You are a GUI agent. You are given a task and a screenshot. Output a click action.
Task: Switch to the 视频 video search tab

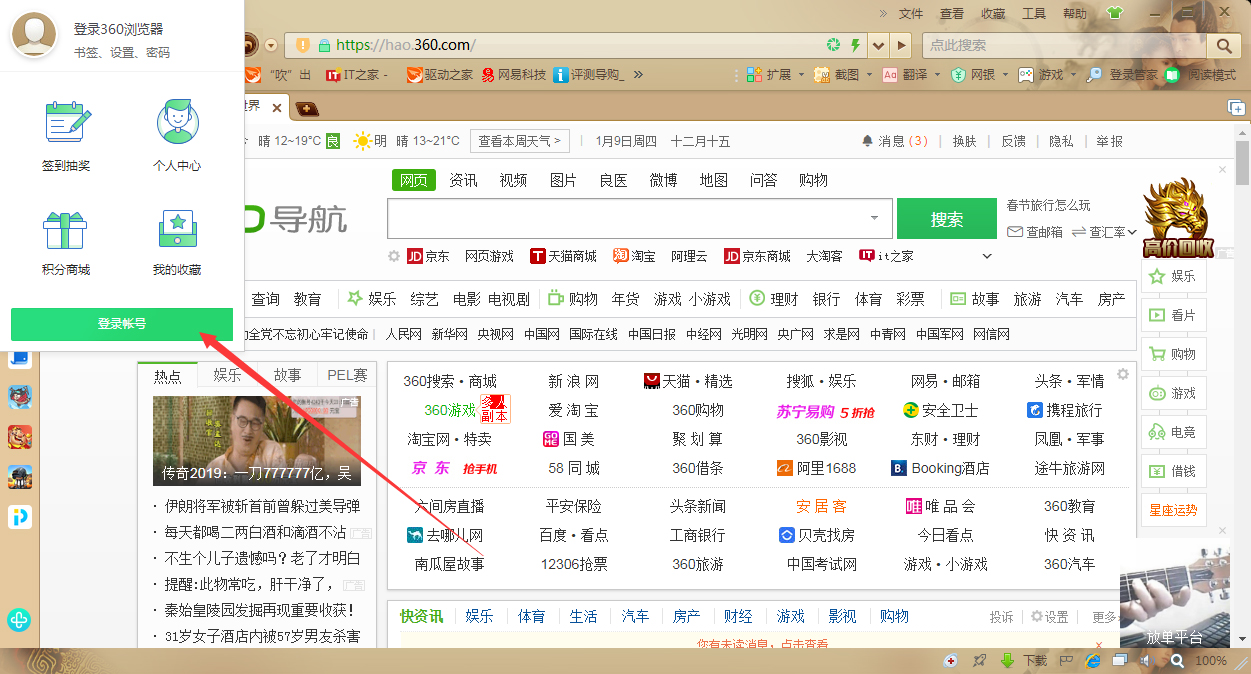click(511, 180)
